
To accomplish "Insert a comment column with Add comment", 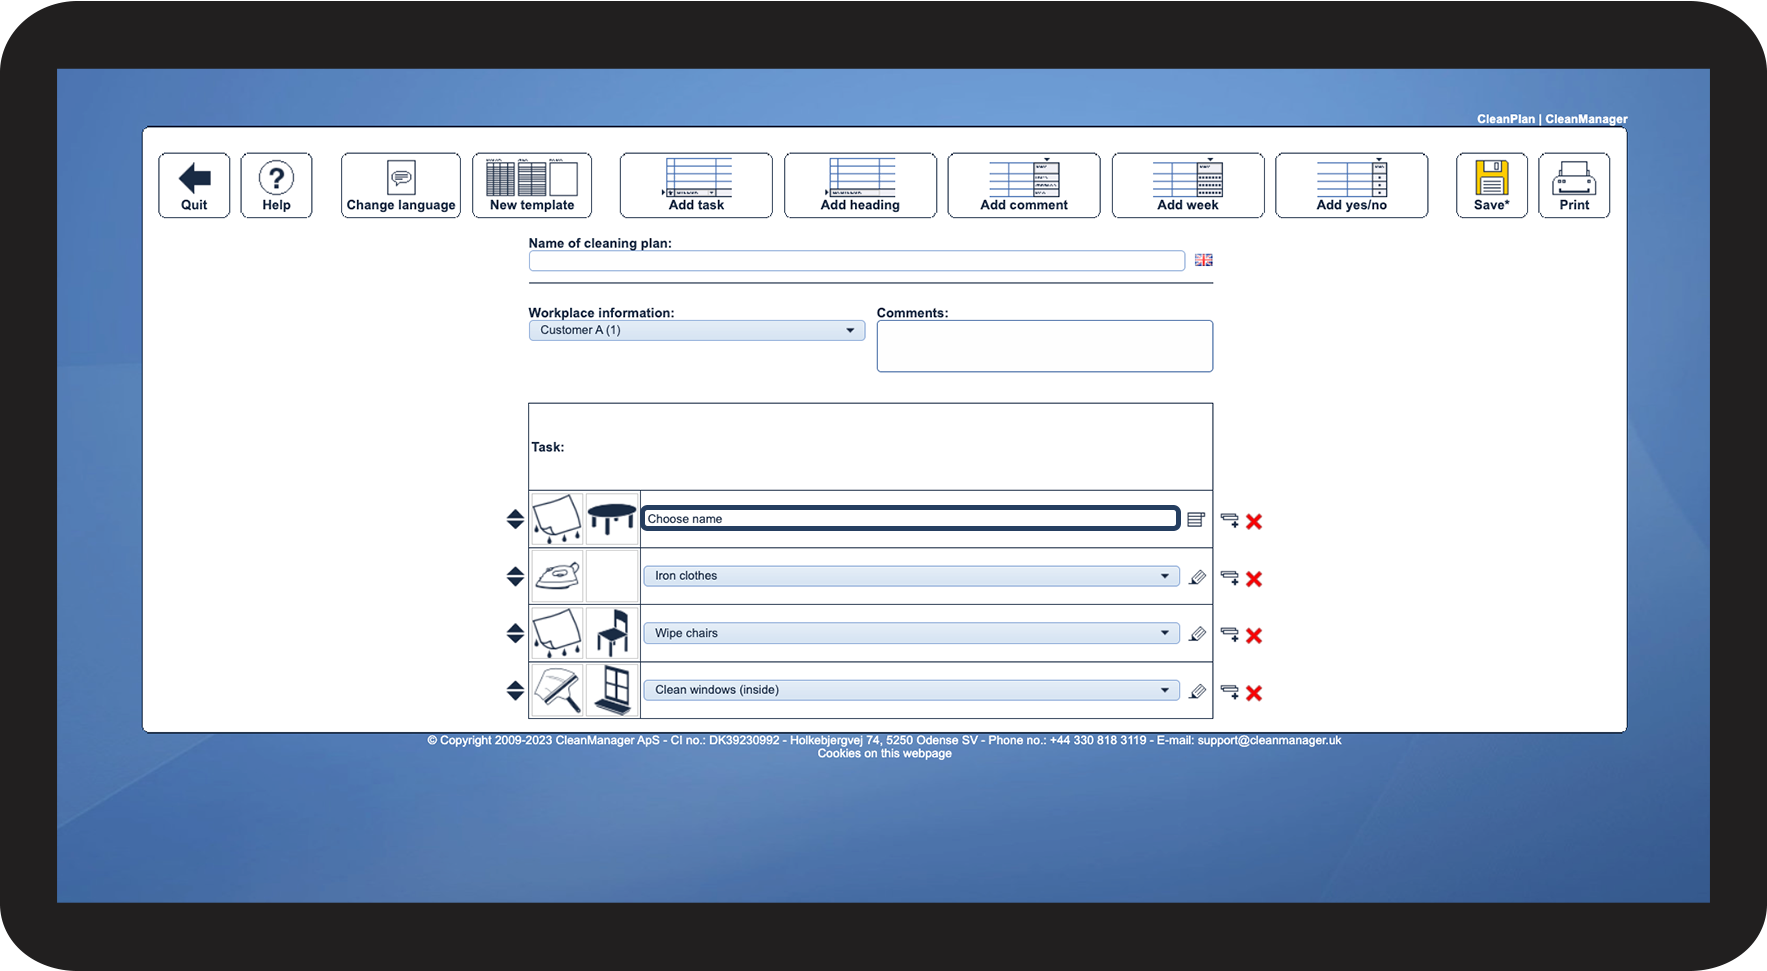I will tap(1024, 185).
